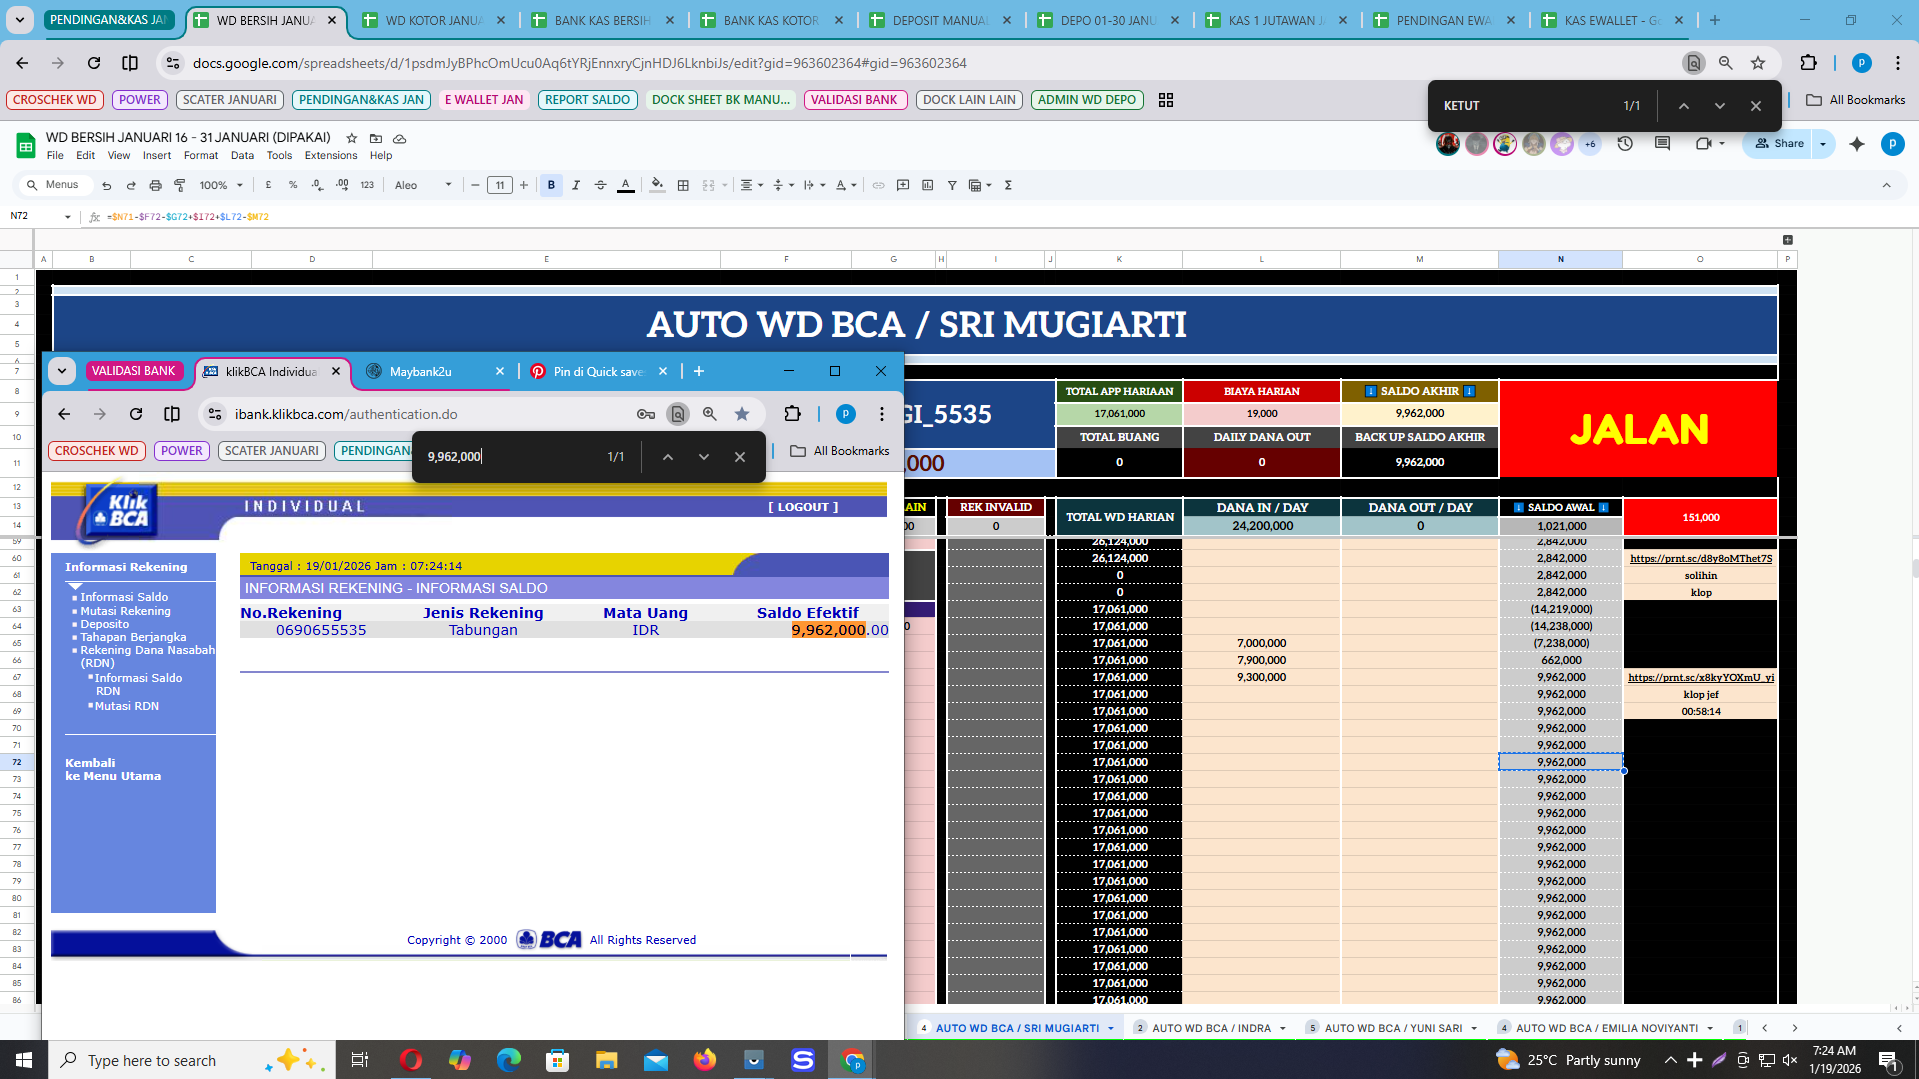Open the Windows notification center
This screenshot has width=1919, height=1079.
point(1888,1060)
